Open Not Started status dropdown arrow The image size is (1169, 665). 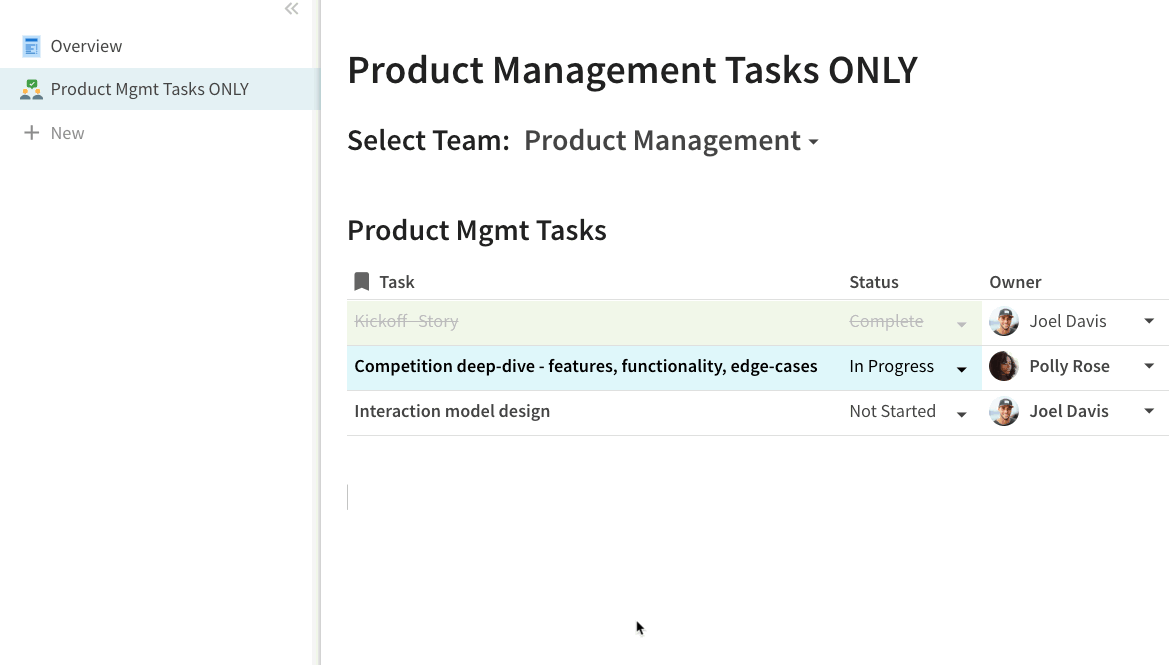tap(962, 414)
